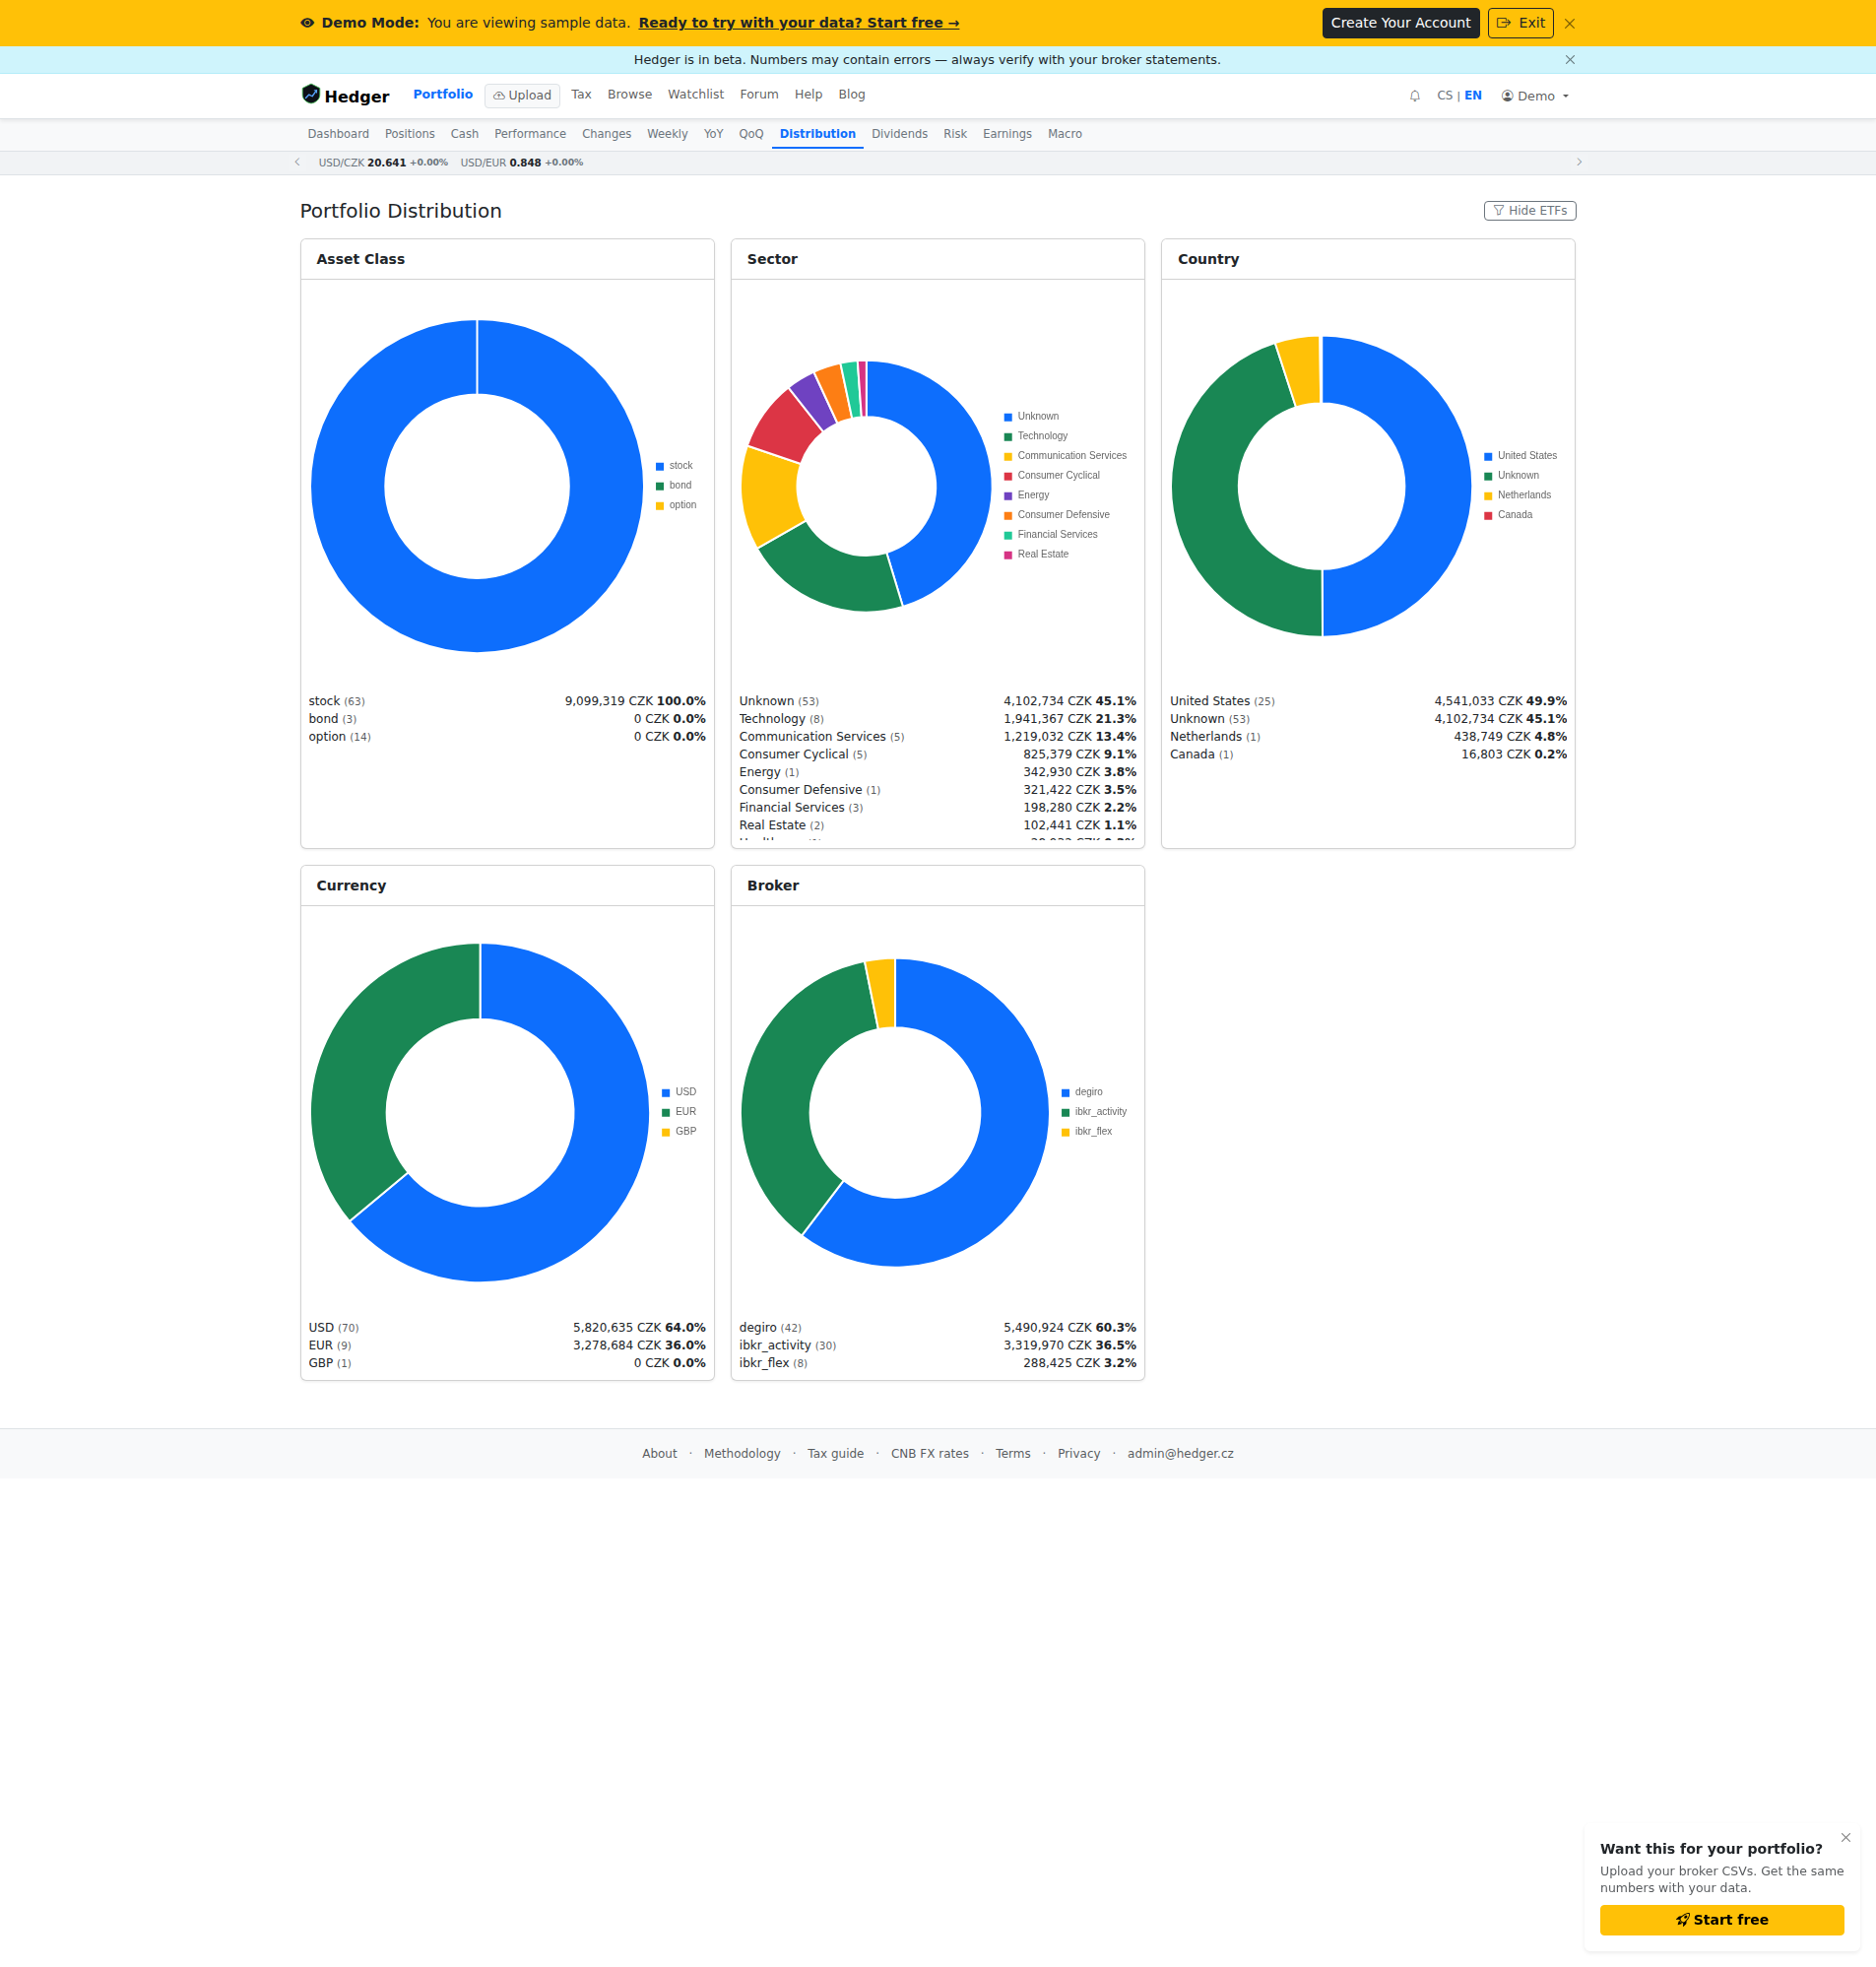Open the notifications bell

pyautogui.click(x=1414, y=96)
